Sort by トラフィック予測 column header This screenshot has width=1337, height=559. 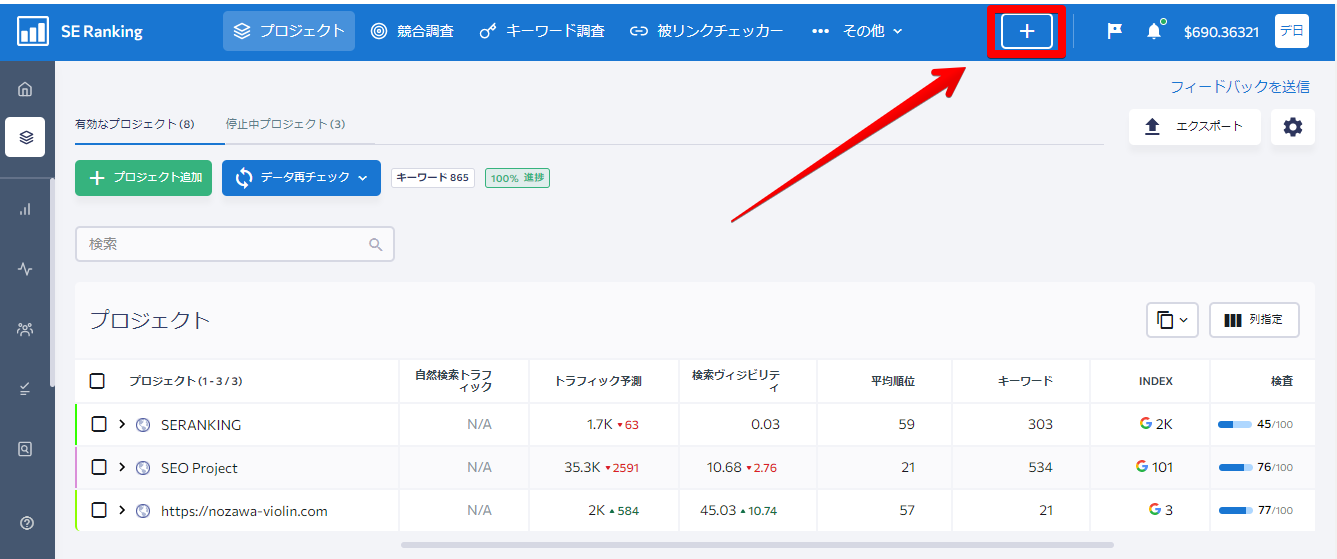598,381
